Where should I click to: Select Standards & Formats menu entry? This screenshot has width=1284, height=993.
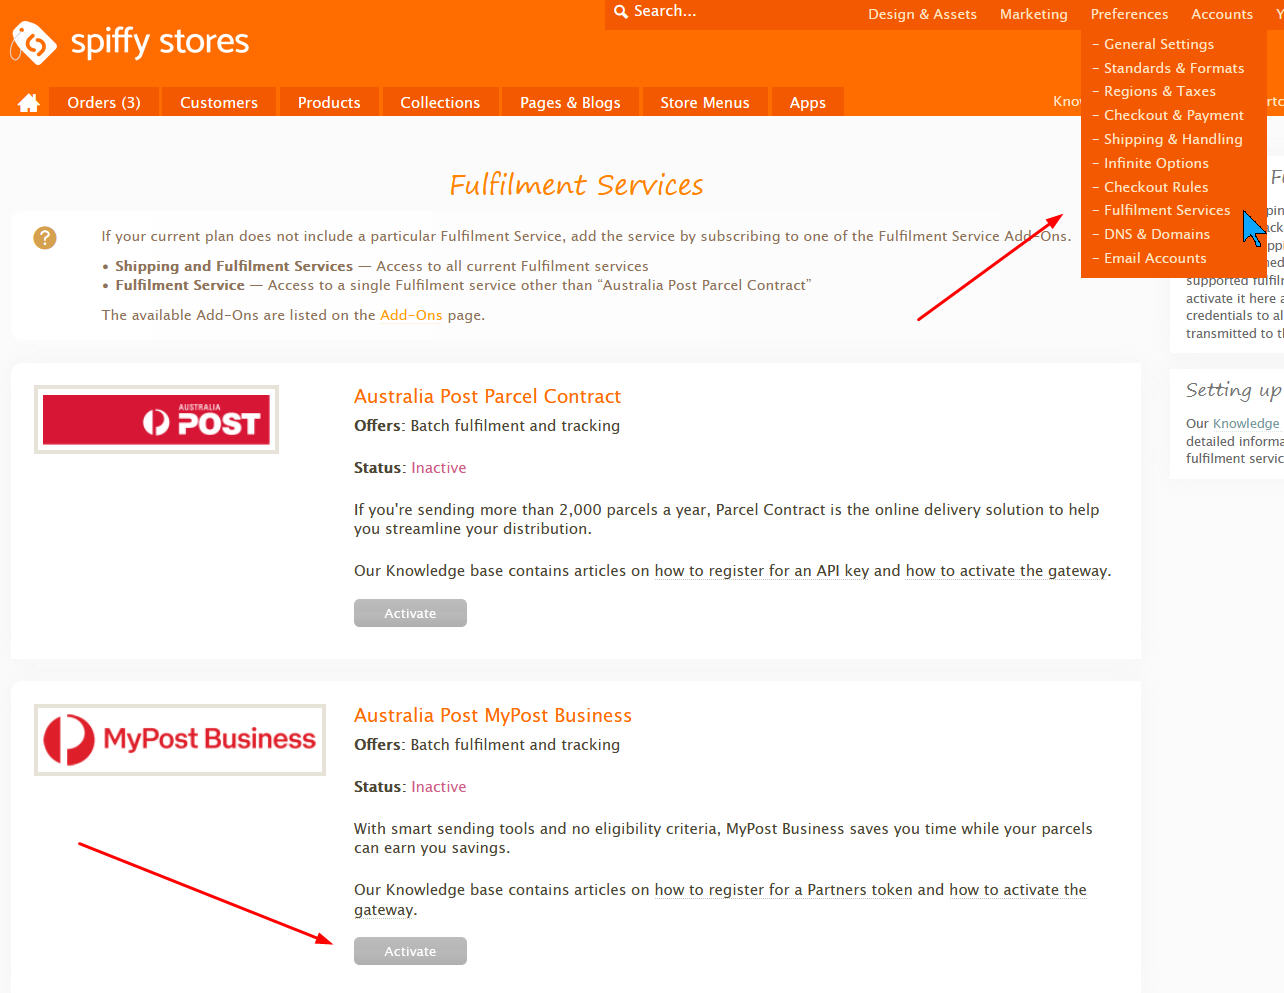(1174, 68)
